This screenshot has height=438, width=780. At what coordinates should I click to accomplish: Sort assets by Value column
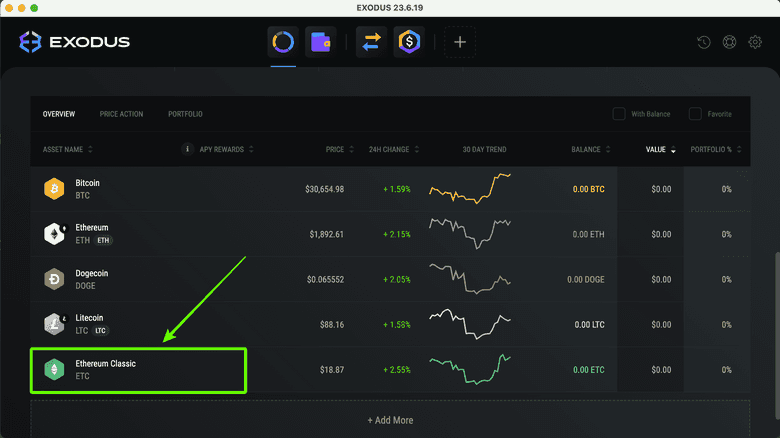(x=660, y=150)
